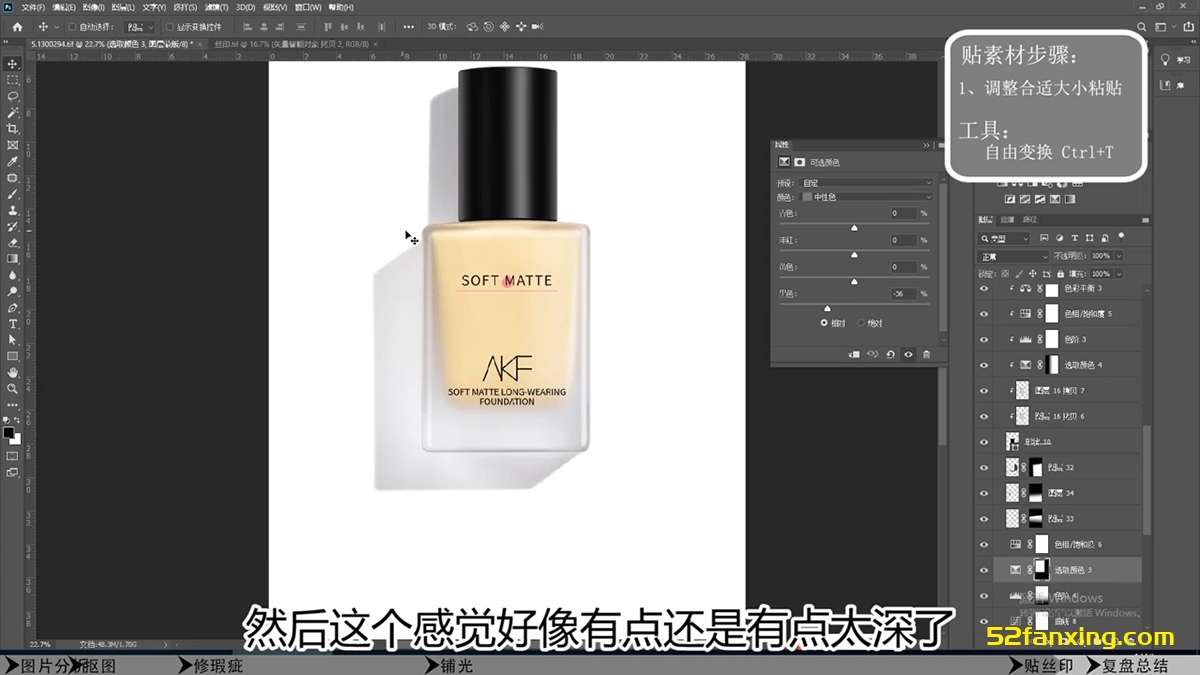The width and height of the screenshot is (1200, 675).
Task: Select the Lasso tool
Action: (13, 96)
